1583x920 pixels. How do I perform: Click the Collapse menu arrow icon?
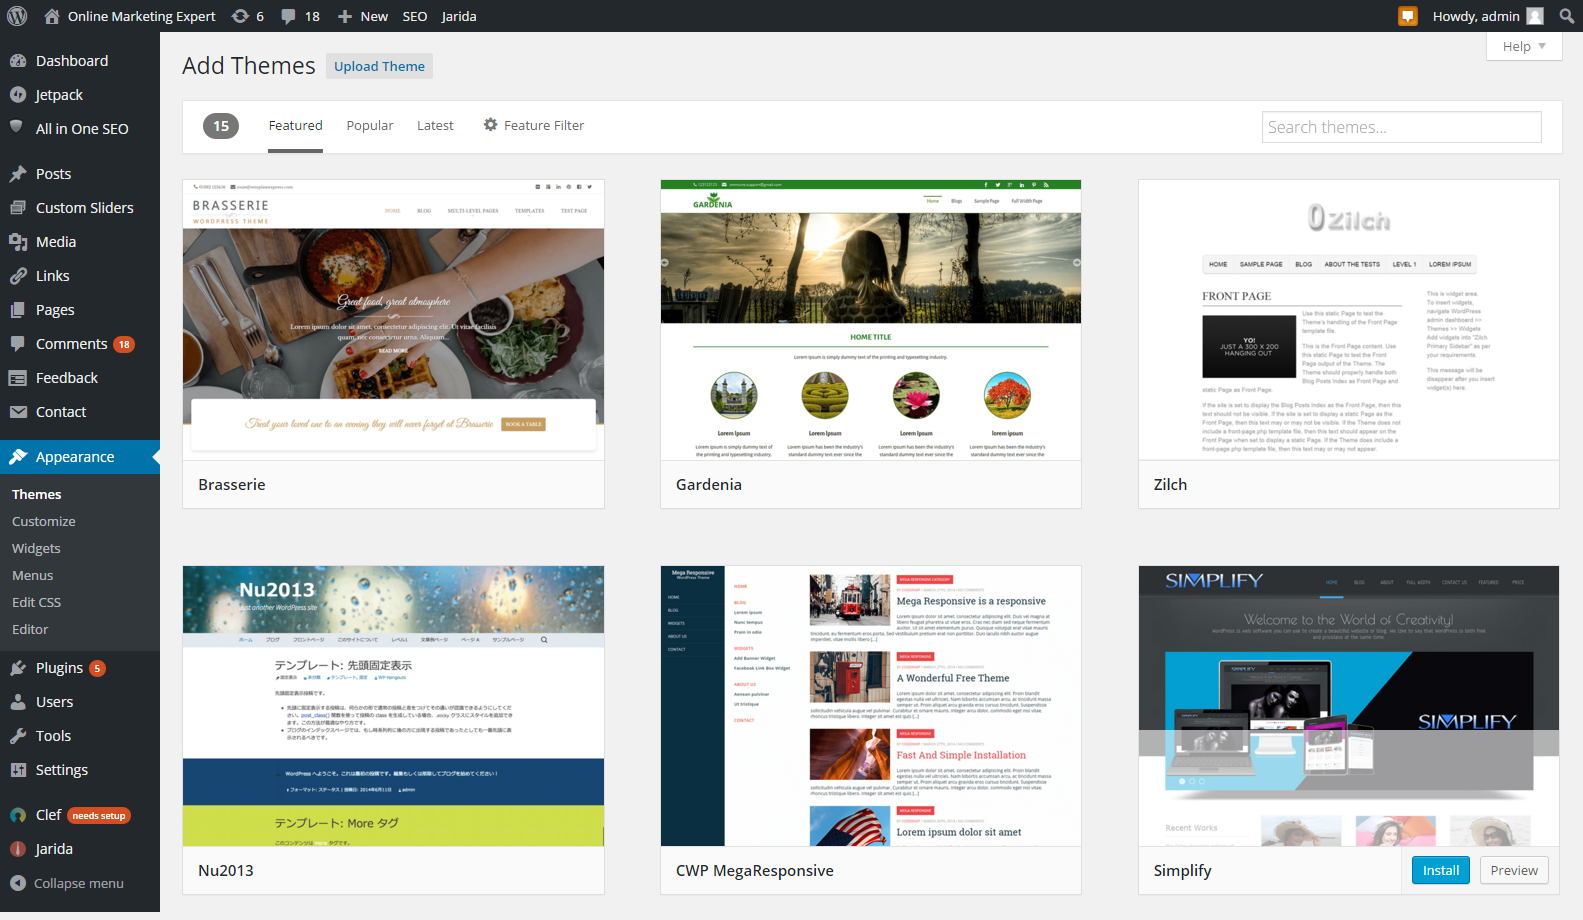pyautogui.click(x=18, y=883)
